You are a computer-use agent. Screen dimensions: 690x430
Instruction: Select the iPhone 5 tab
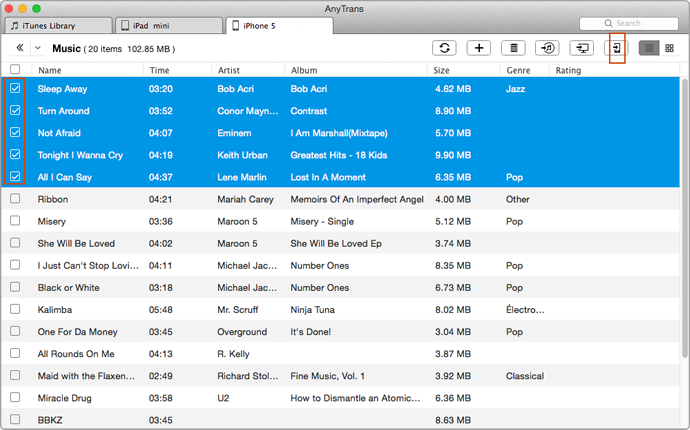click(x=280, y=26)
